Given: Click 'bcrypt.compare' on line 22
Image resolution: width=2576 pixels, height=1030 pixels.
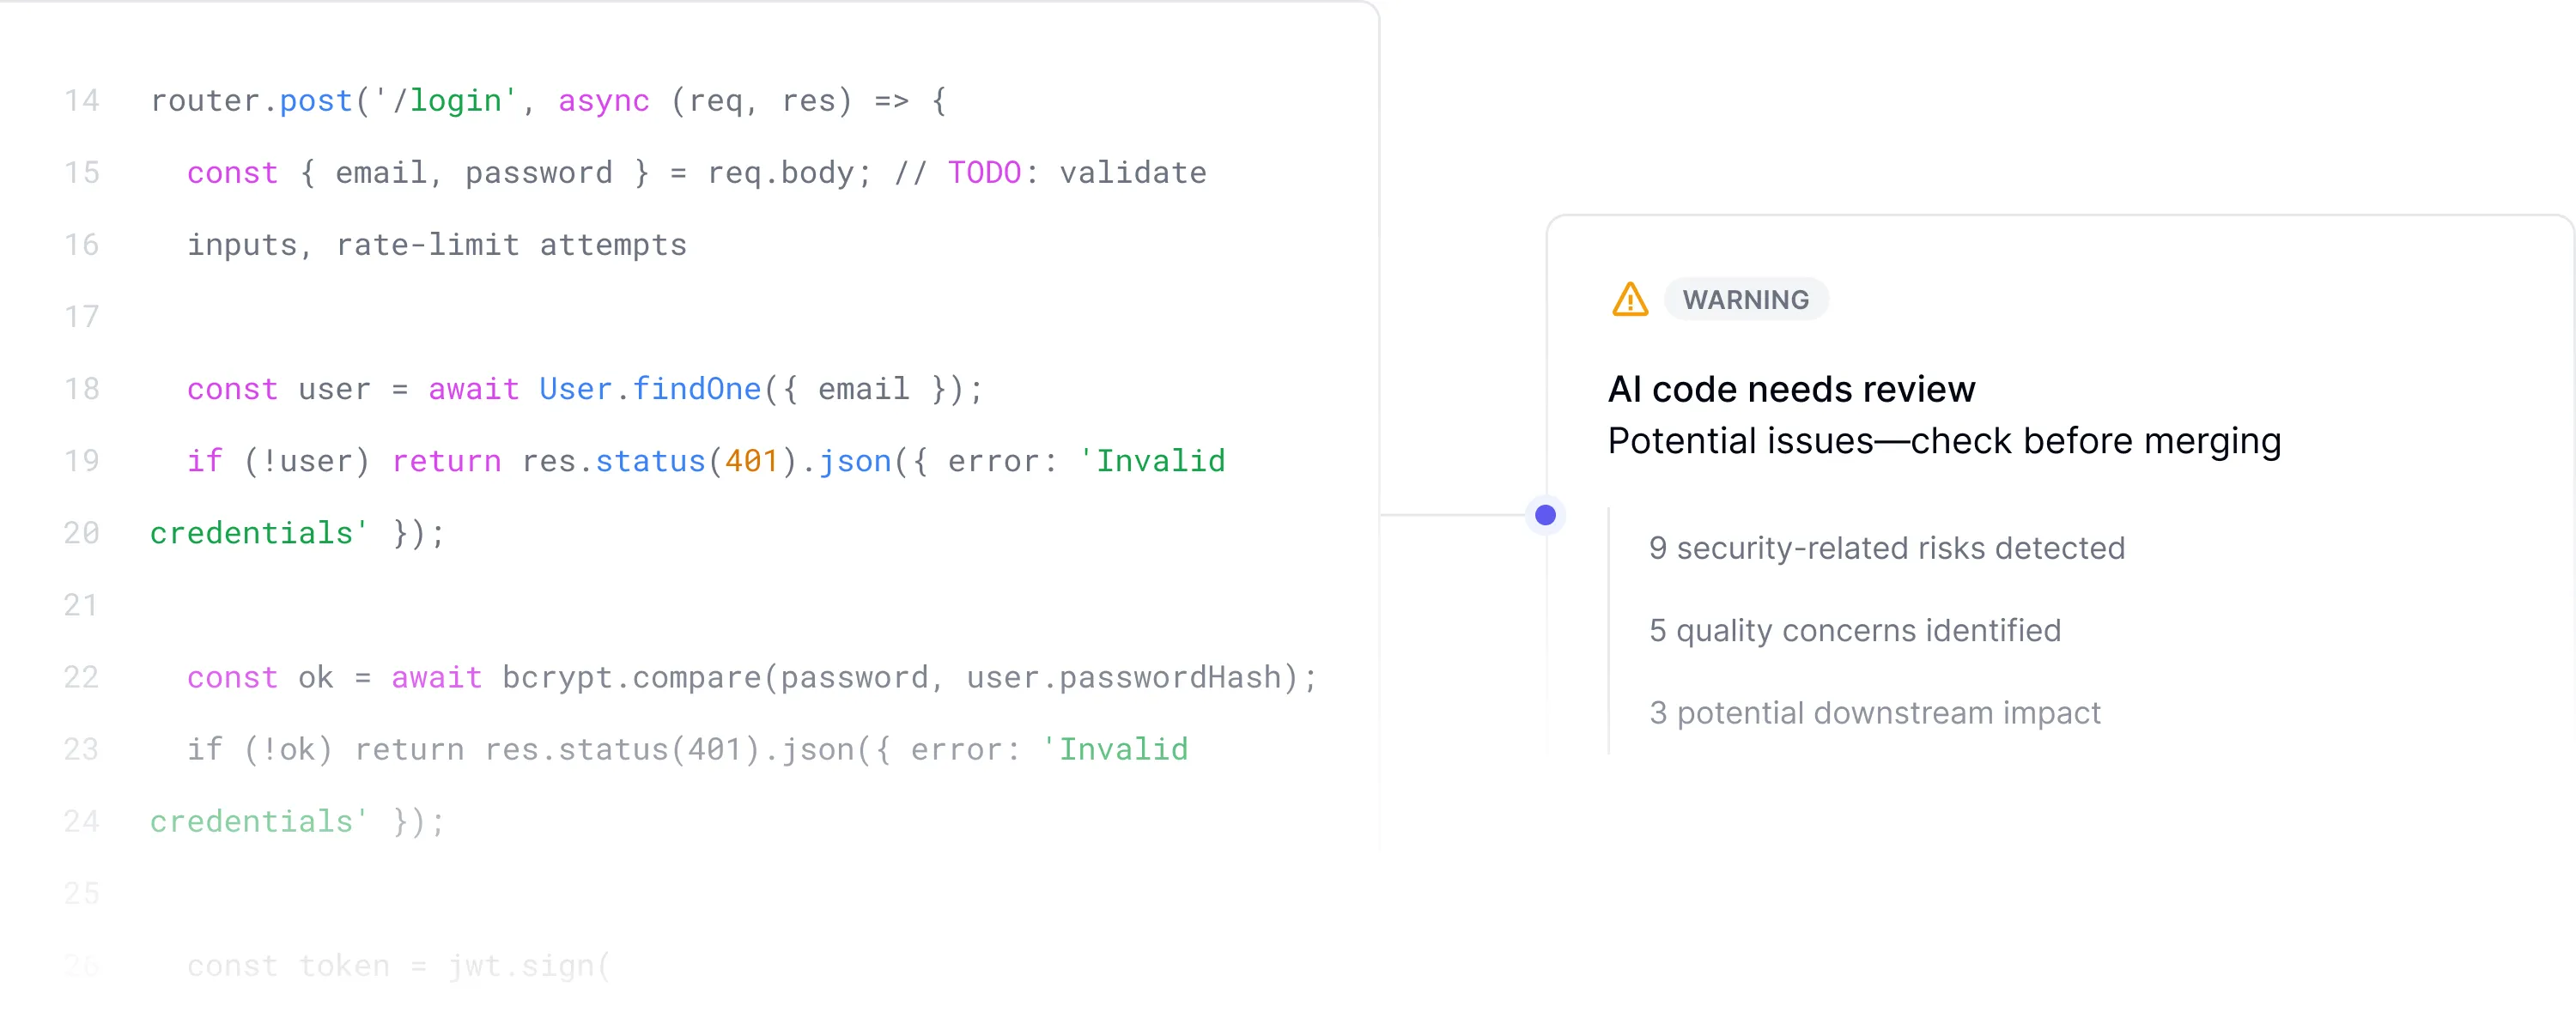Looking at the screenshot, I should point(631,677).
